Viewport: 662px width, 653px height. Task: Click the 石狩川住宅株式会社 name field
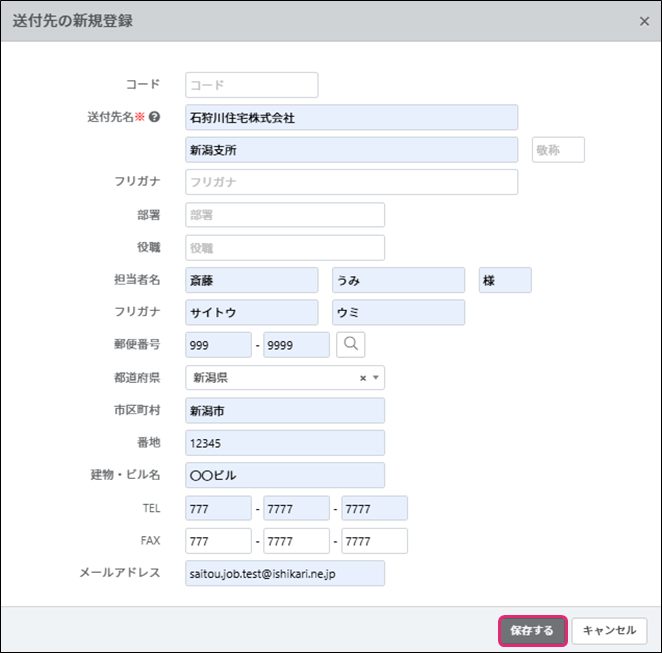click(351, 117)
